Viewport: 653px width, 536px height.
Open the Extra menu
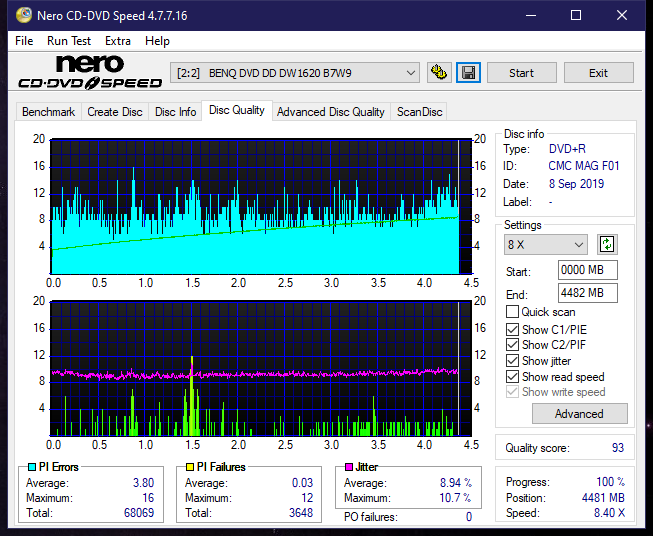point(118,41)
